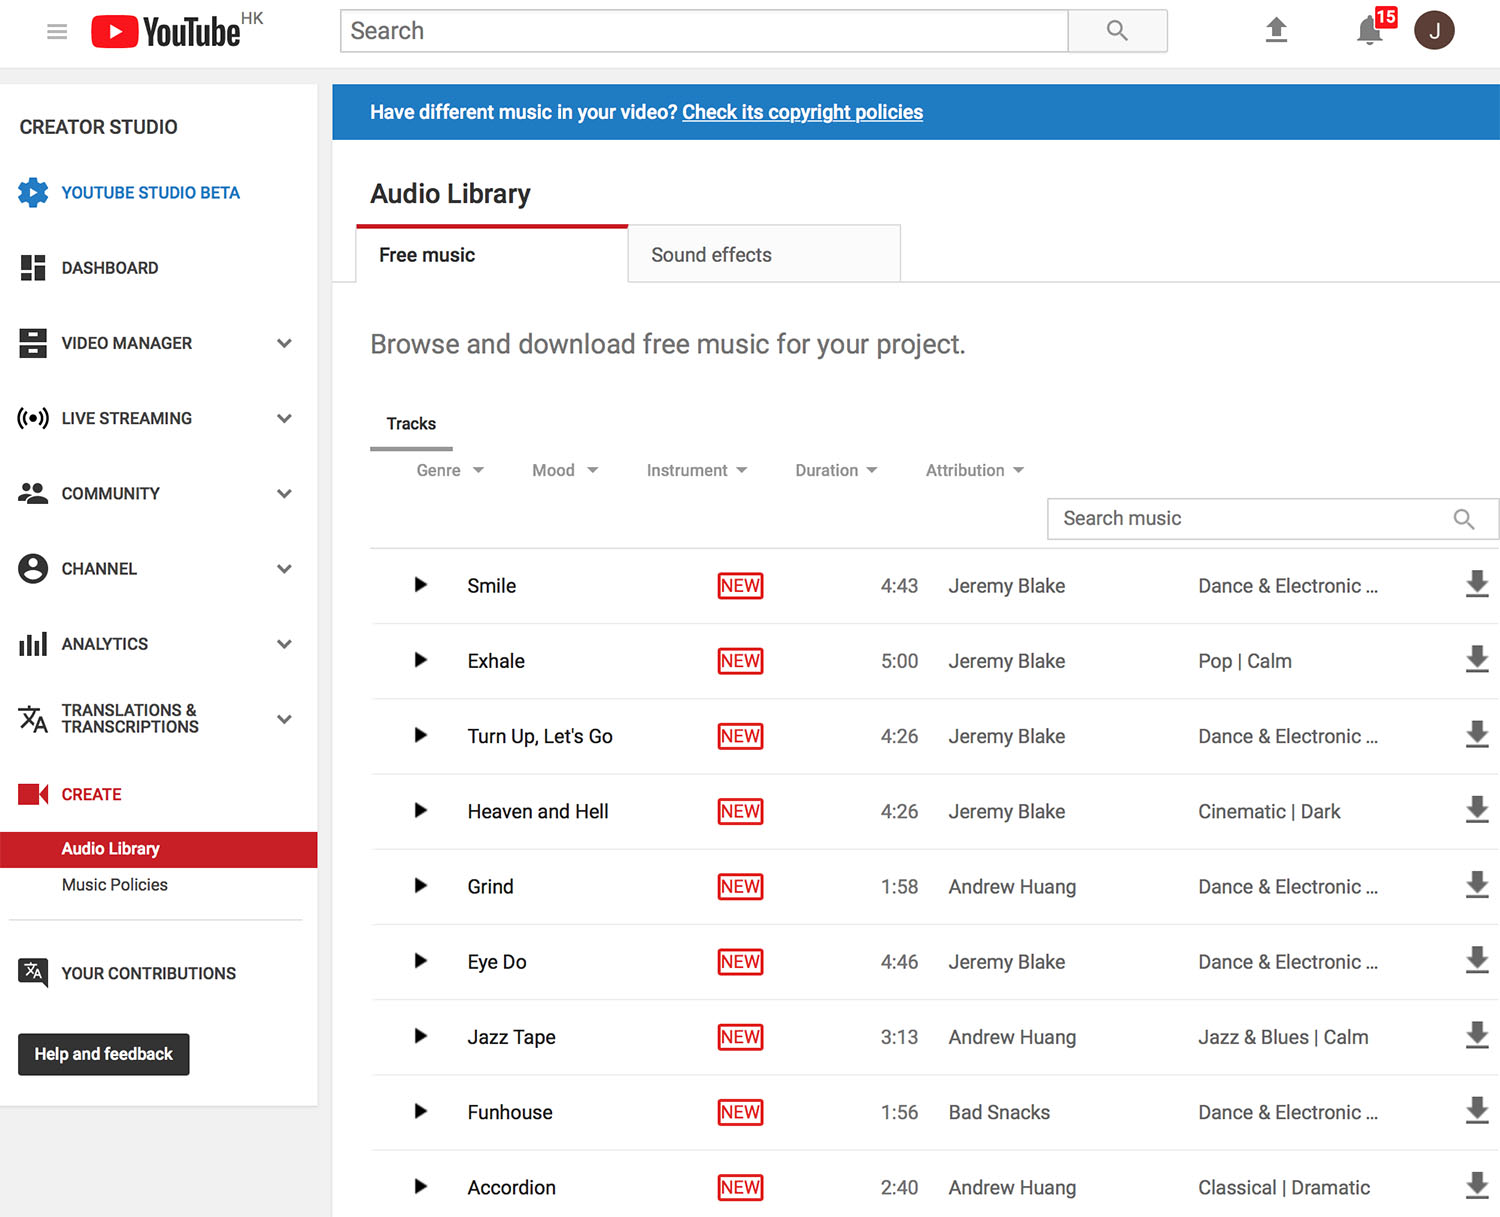Click the search music magnifier icon
Viewport: 1500px width, 1217px height.
click(1464, 519)
